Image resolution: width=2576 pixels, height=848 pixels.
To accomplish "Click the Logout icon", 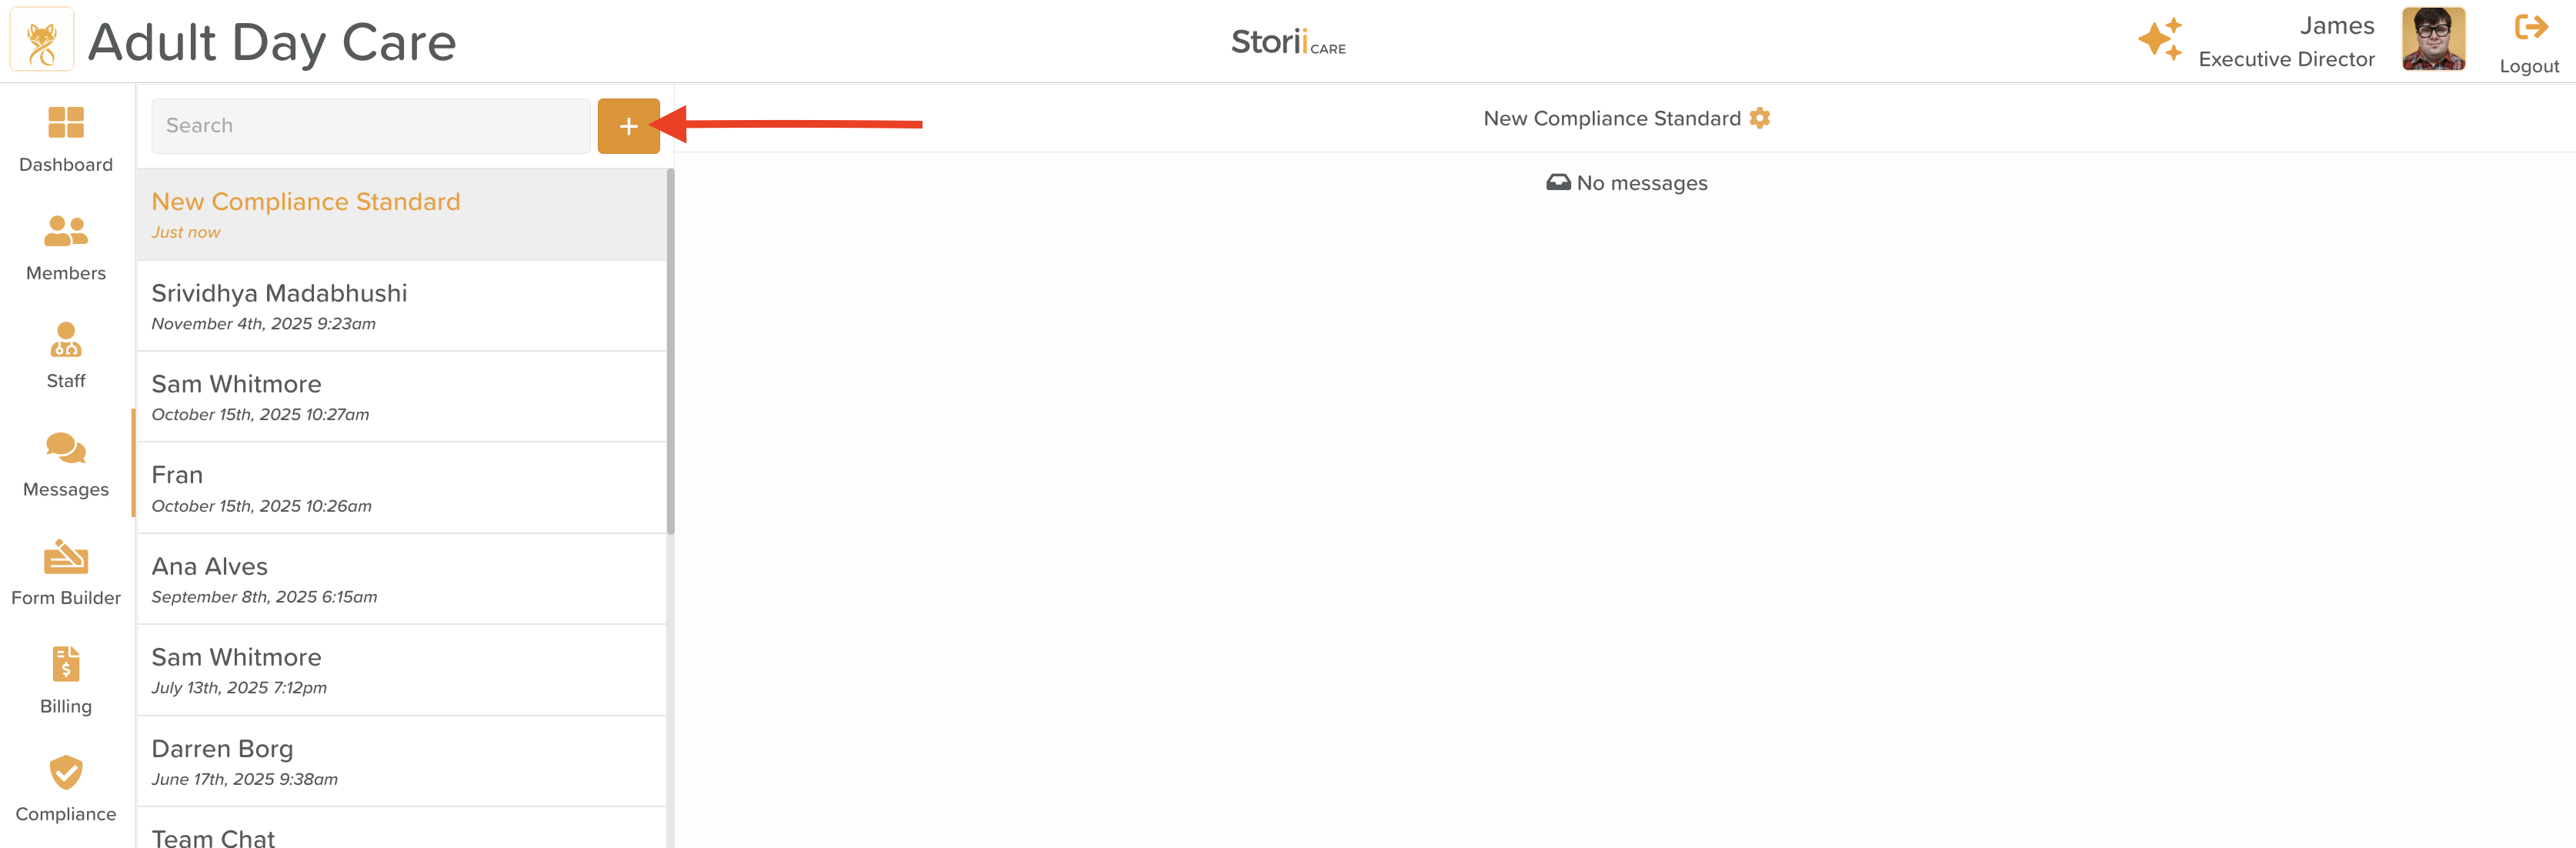I will tap(2529, 28).
